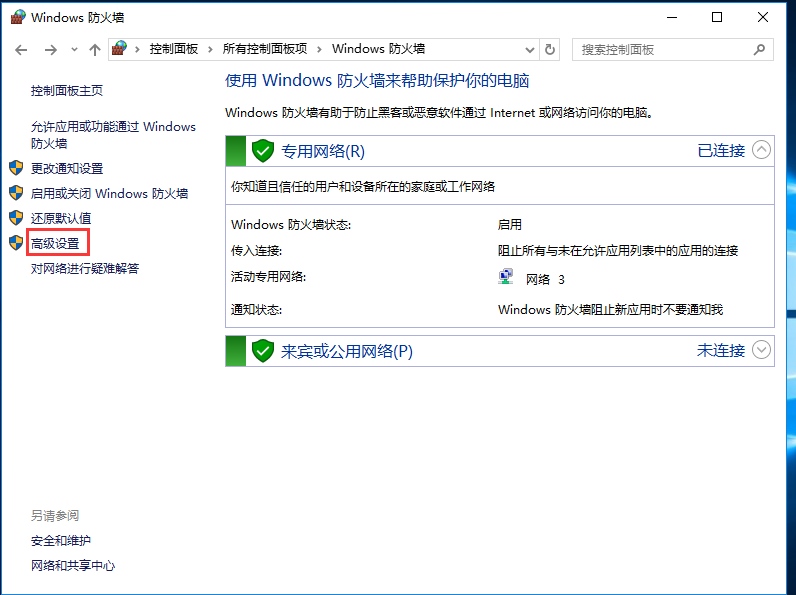Click the 未连接 status text

(721, 351)
